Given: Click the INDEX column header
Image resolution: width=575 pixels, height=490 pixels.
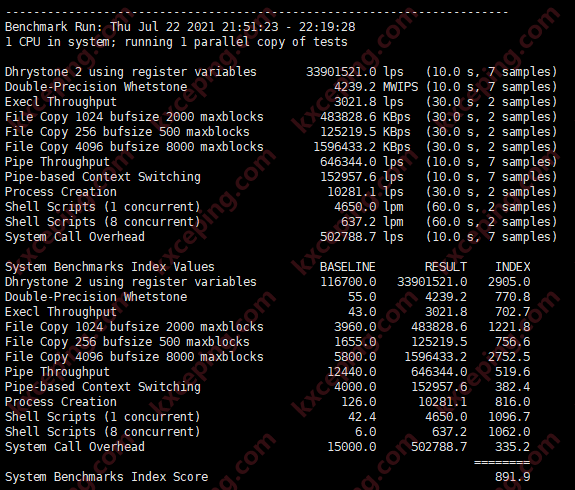Looking at the screenshot, I should click(513, 267).
